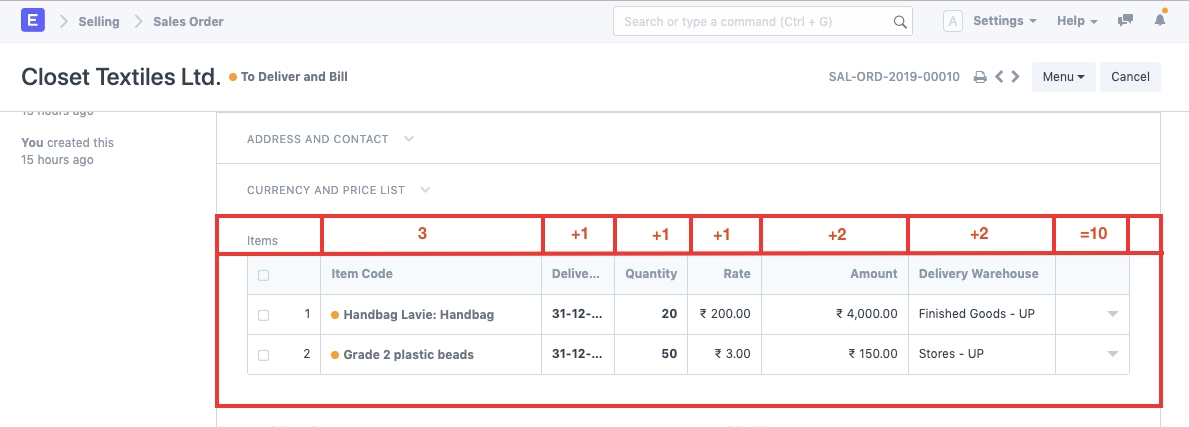Click the print icon

980,77
